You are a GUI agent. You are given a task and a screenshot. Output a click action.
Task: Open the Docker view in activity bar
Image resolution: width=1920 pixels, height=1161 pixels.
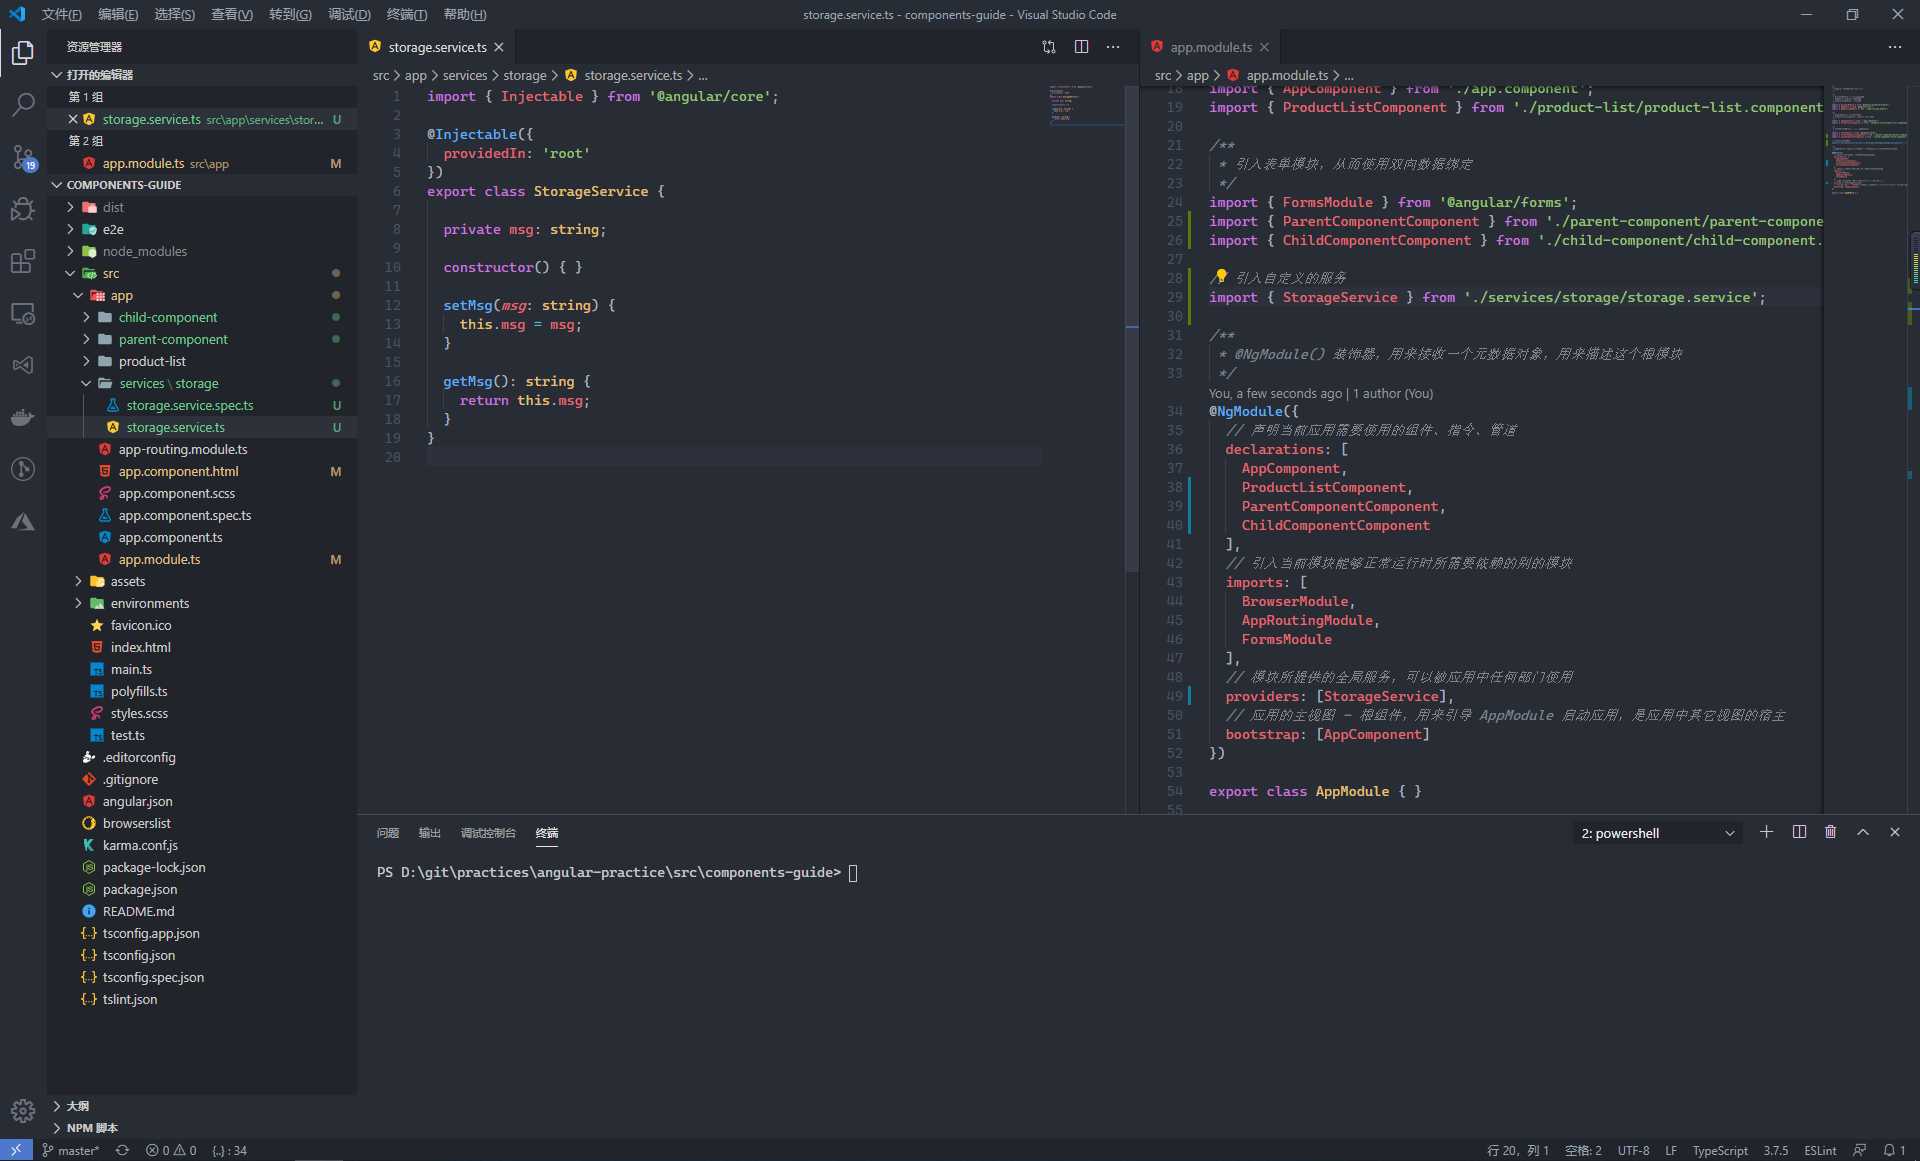point(23,417)
